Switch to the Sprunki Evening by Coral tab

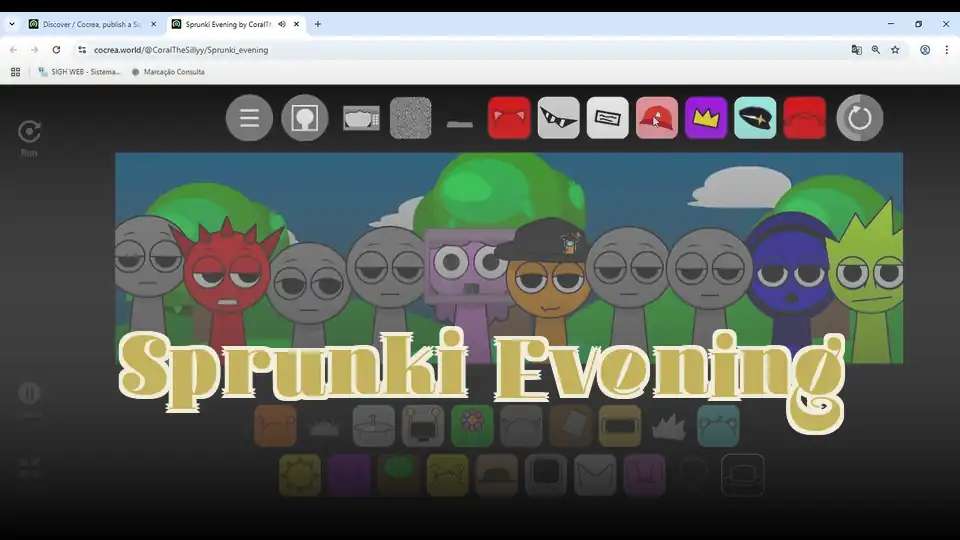coord(228,24)
